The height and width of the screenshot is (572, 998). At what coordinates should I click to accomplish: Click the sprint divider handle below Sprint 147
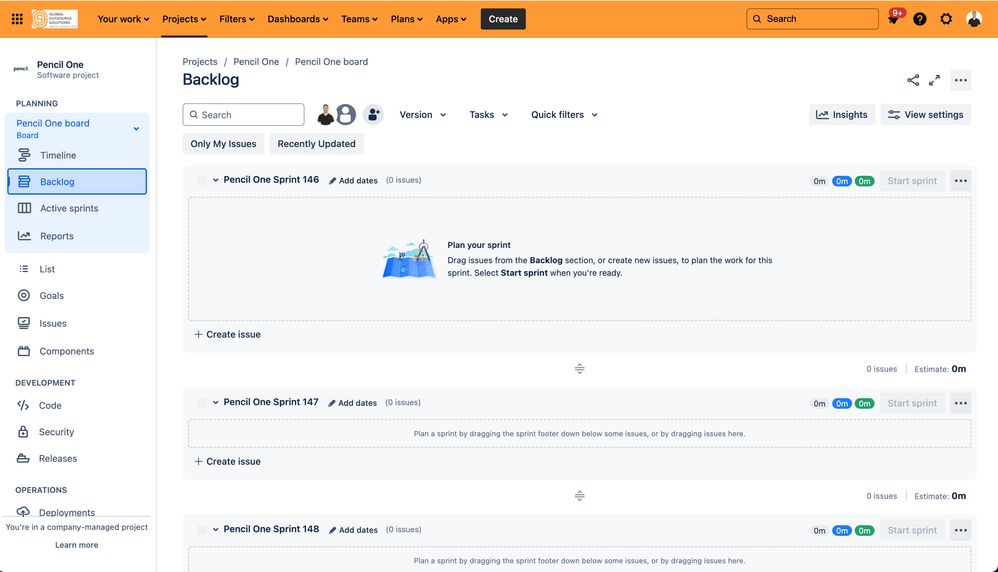pyautogui.click(x=579, y=496)
